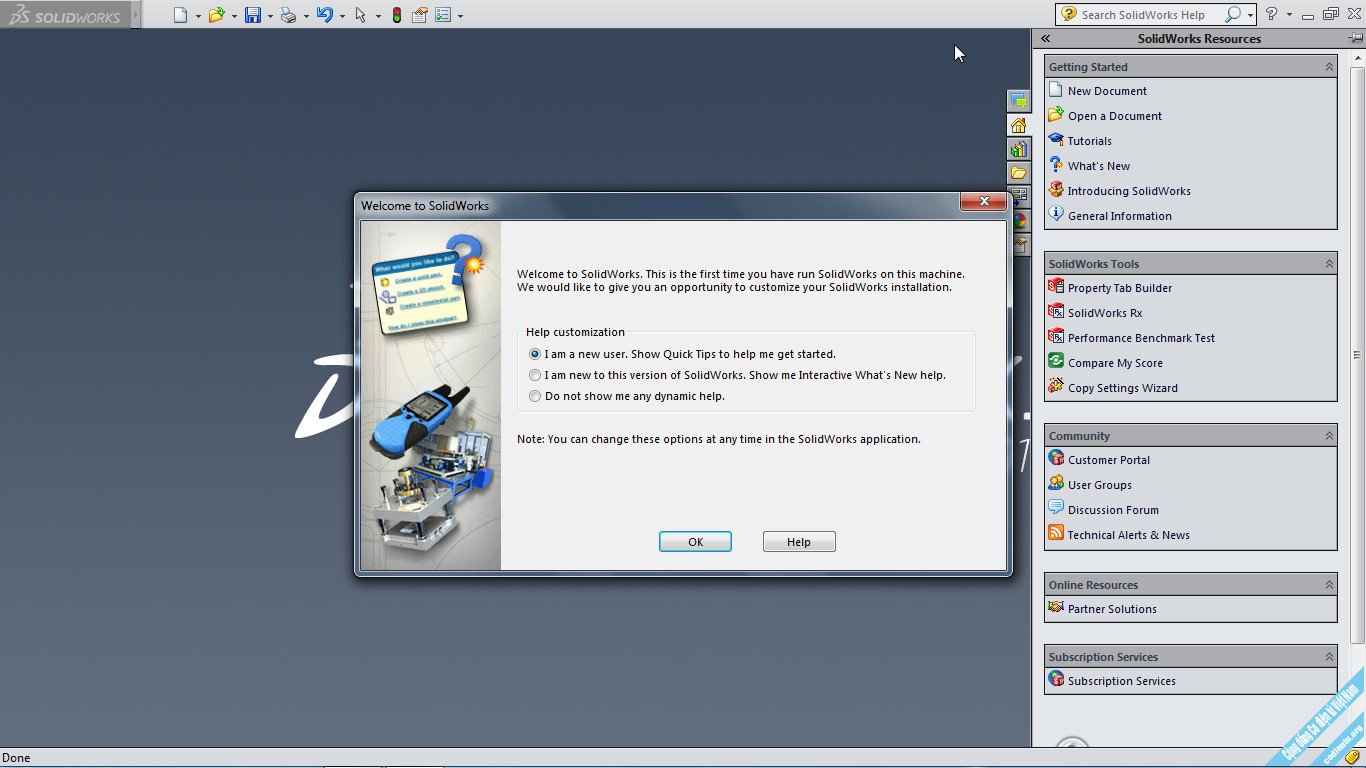Click the Technical Alerts RSS icon
The height and width of the screenshot is (768, 1366).
click(1056, 534)
